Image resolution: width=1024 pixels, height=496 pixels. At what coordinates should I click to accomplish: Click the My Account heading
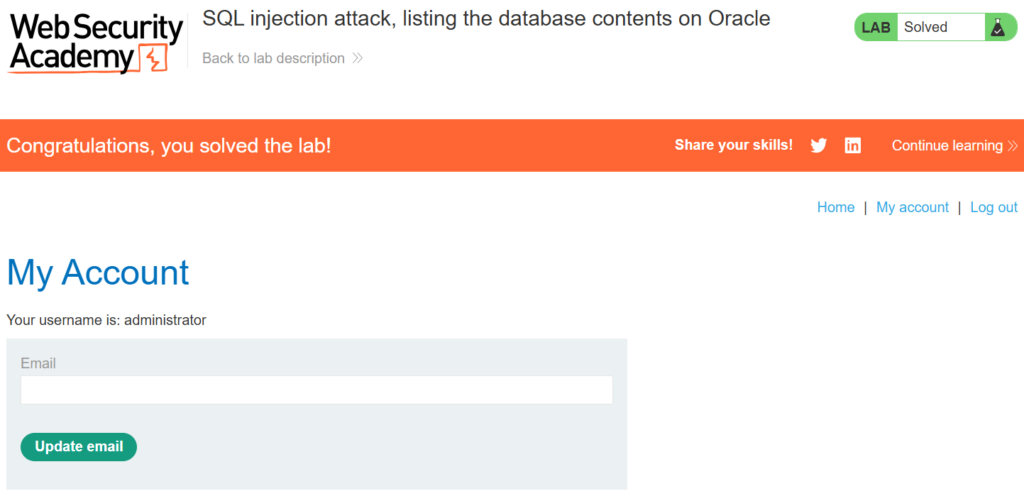coord(98,272)
